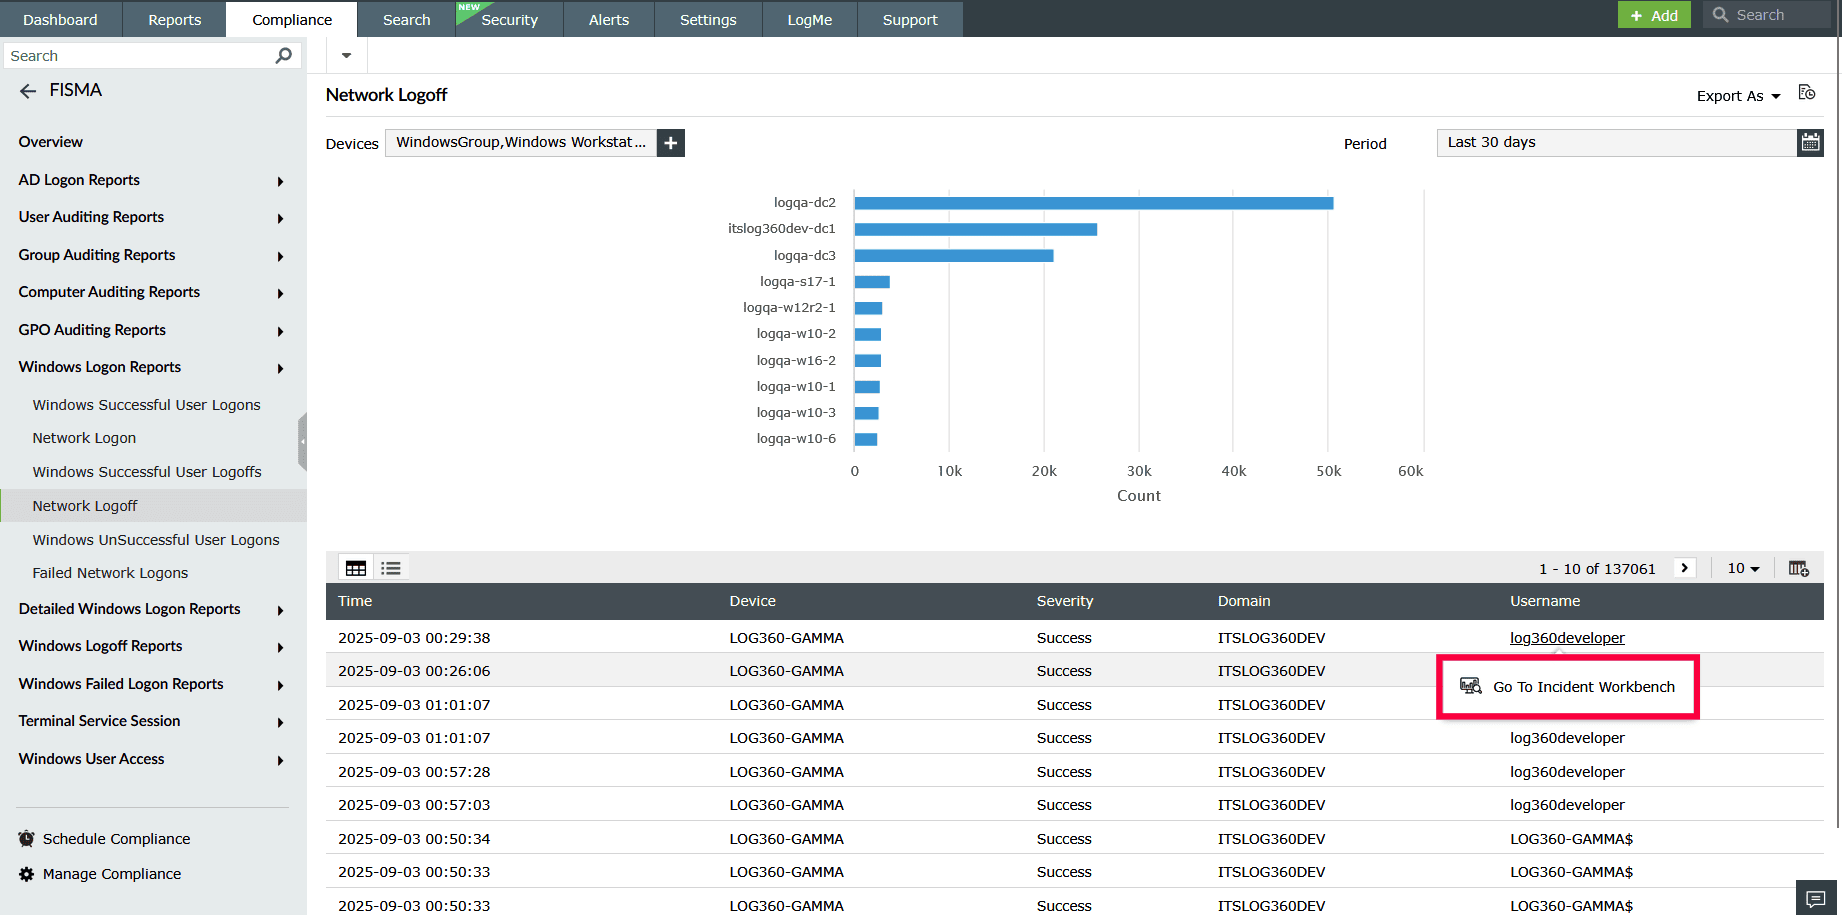Open the Alerts tab
This screenshot has width=1842, height=915.
pos(608,20)
